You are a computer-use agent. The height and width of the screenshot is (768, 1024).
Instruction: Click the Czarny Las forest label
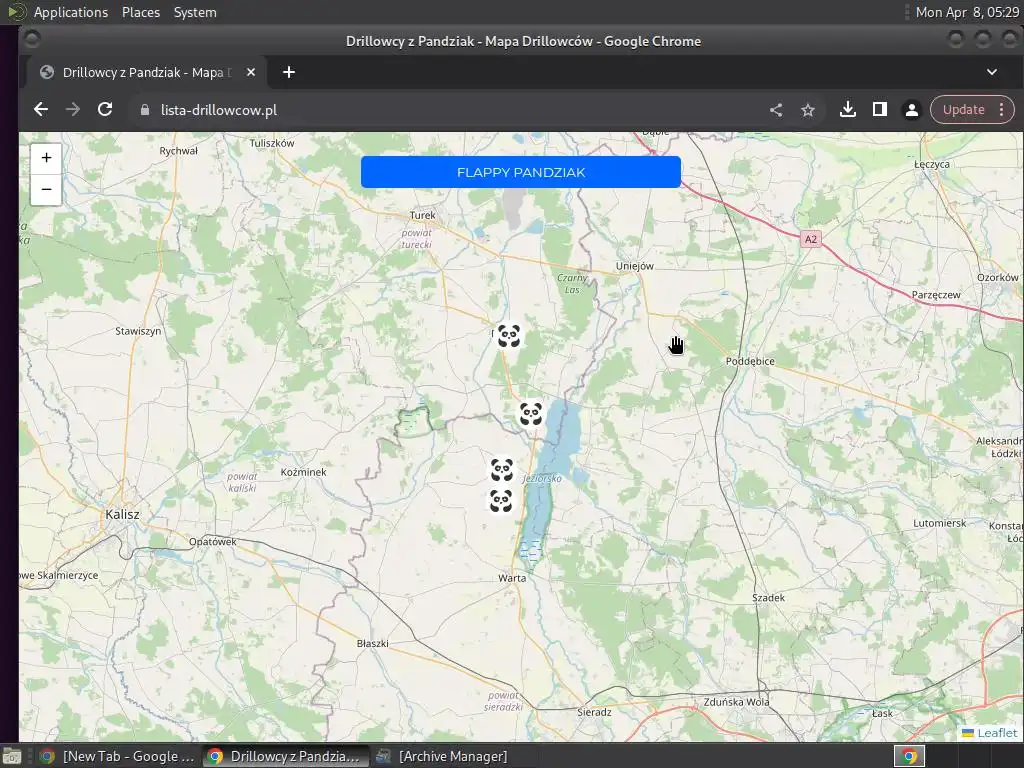coord(572,283)
